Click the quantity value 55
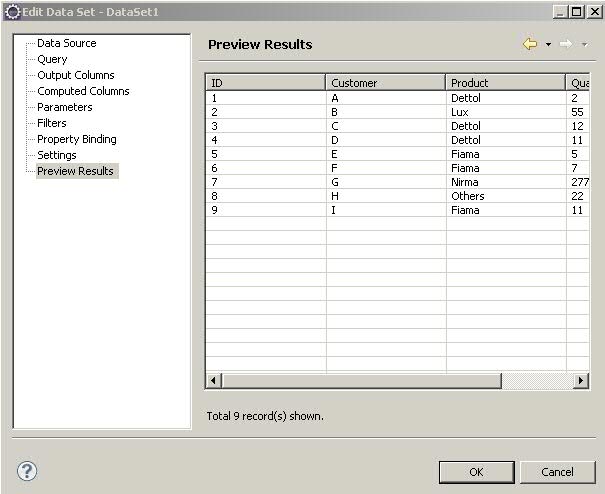This screenshot has height=494, width=605. click(x=578, y=112)
